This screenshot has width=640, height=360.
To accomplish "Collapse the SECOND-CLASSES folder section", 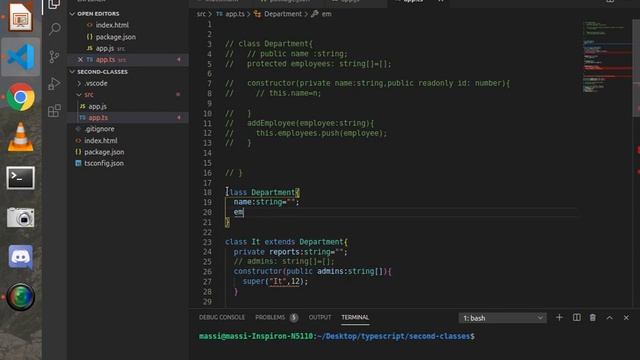I will [x=99, y=72].
